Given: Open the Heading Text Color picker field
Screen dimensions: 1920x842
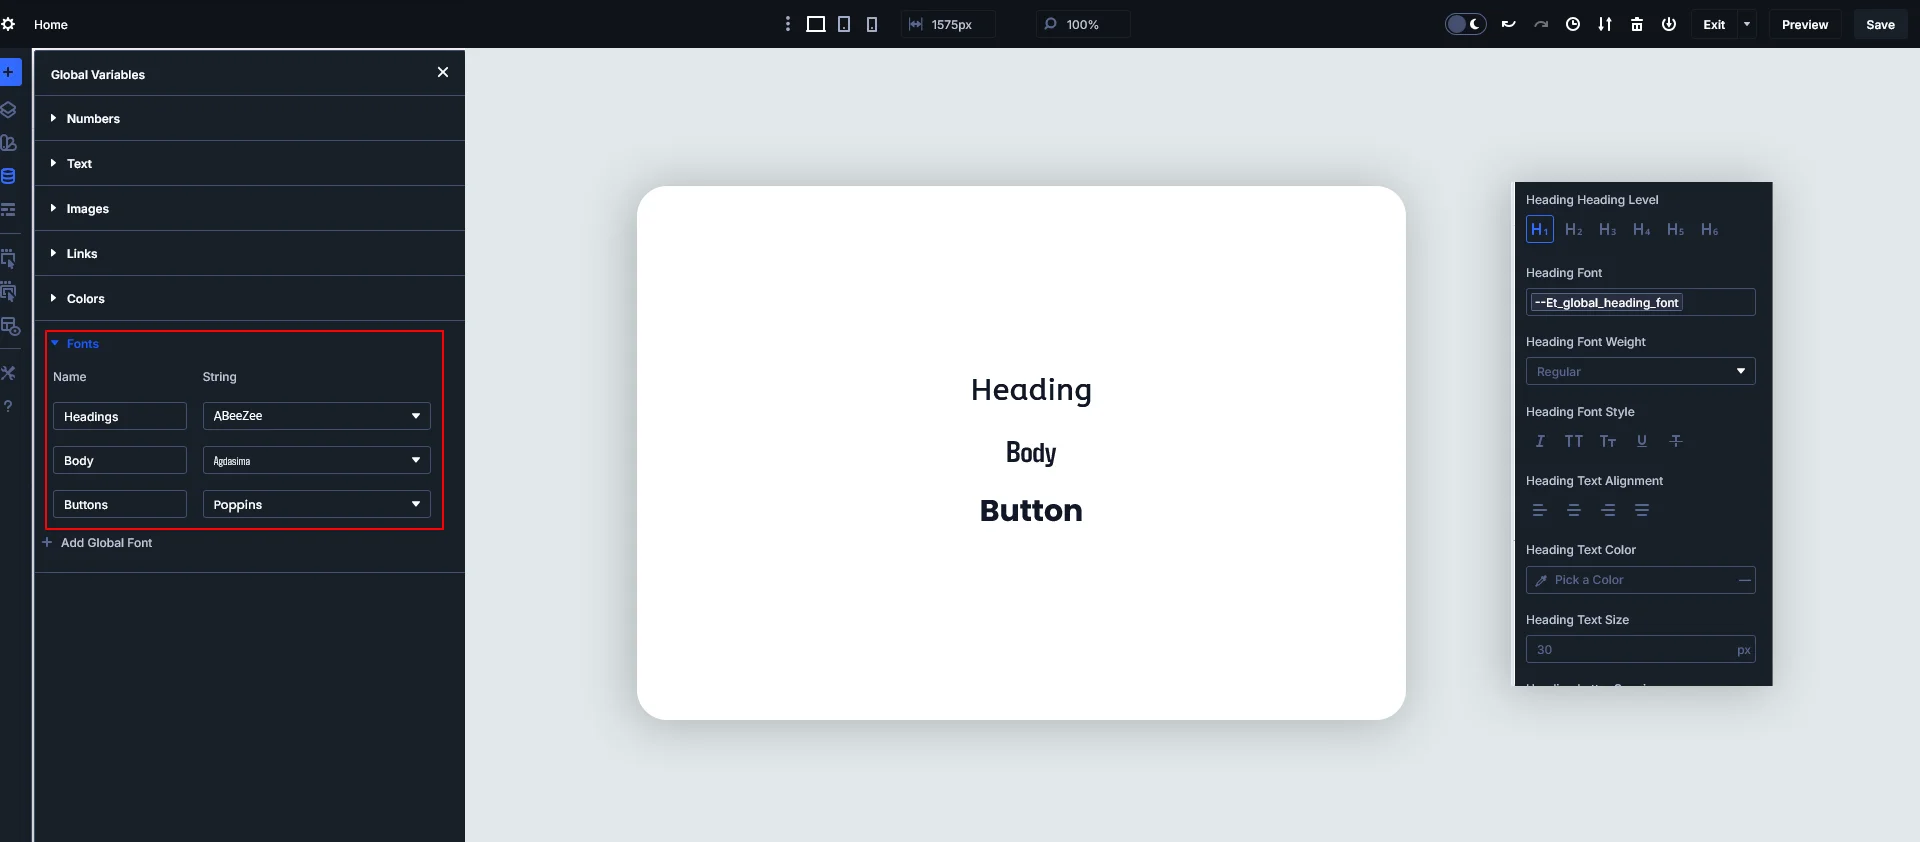Looking at the screenshot, I should 1640,580.
